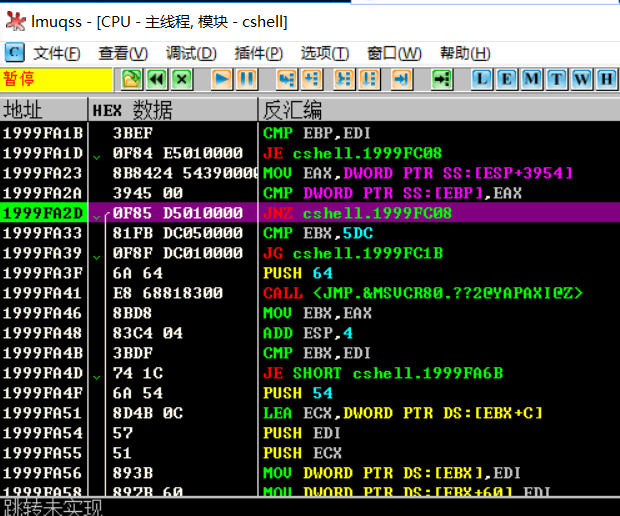Restart the program with the rewind icon
Screen dimensions: 620x516
point(157,79)
